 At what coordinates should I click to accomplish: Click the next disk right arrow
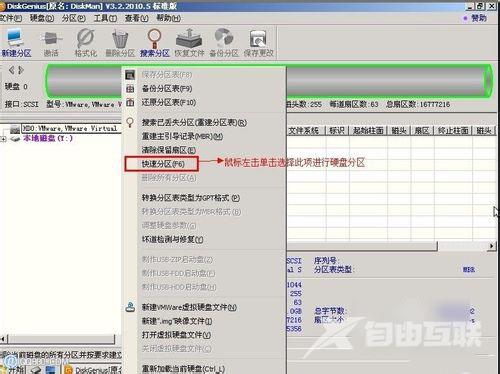tap(21, 70)
